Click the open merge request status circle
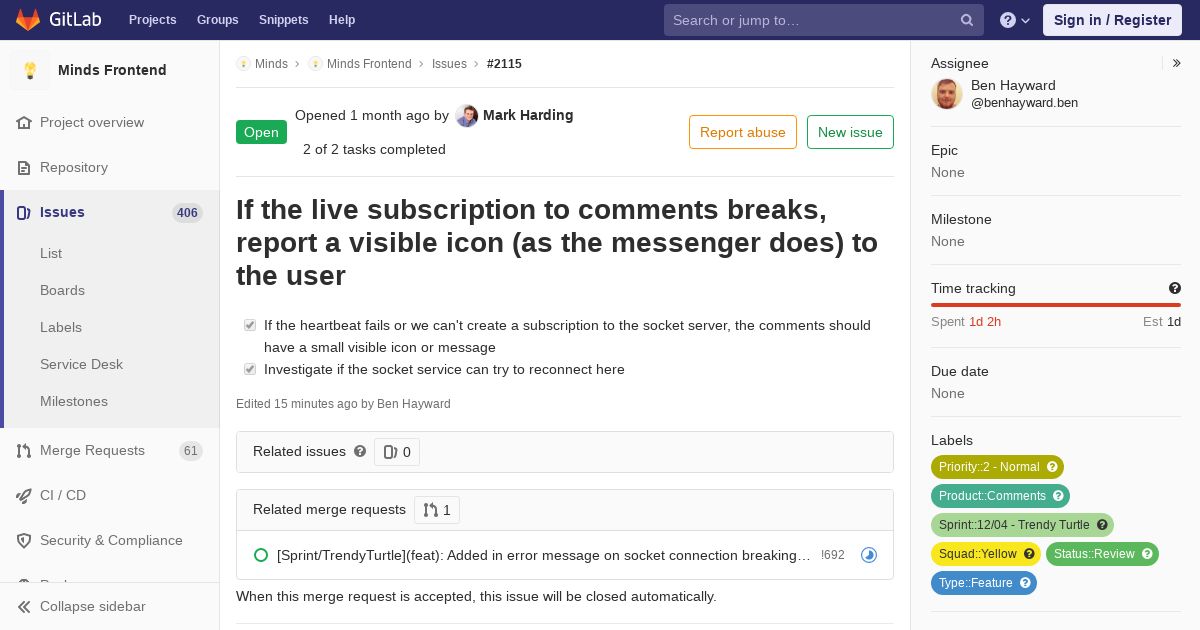The image size is (1200, 630). (x=261, y=555)
